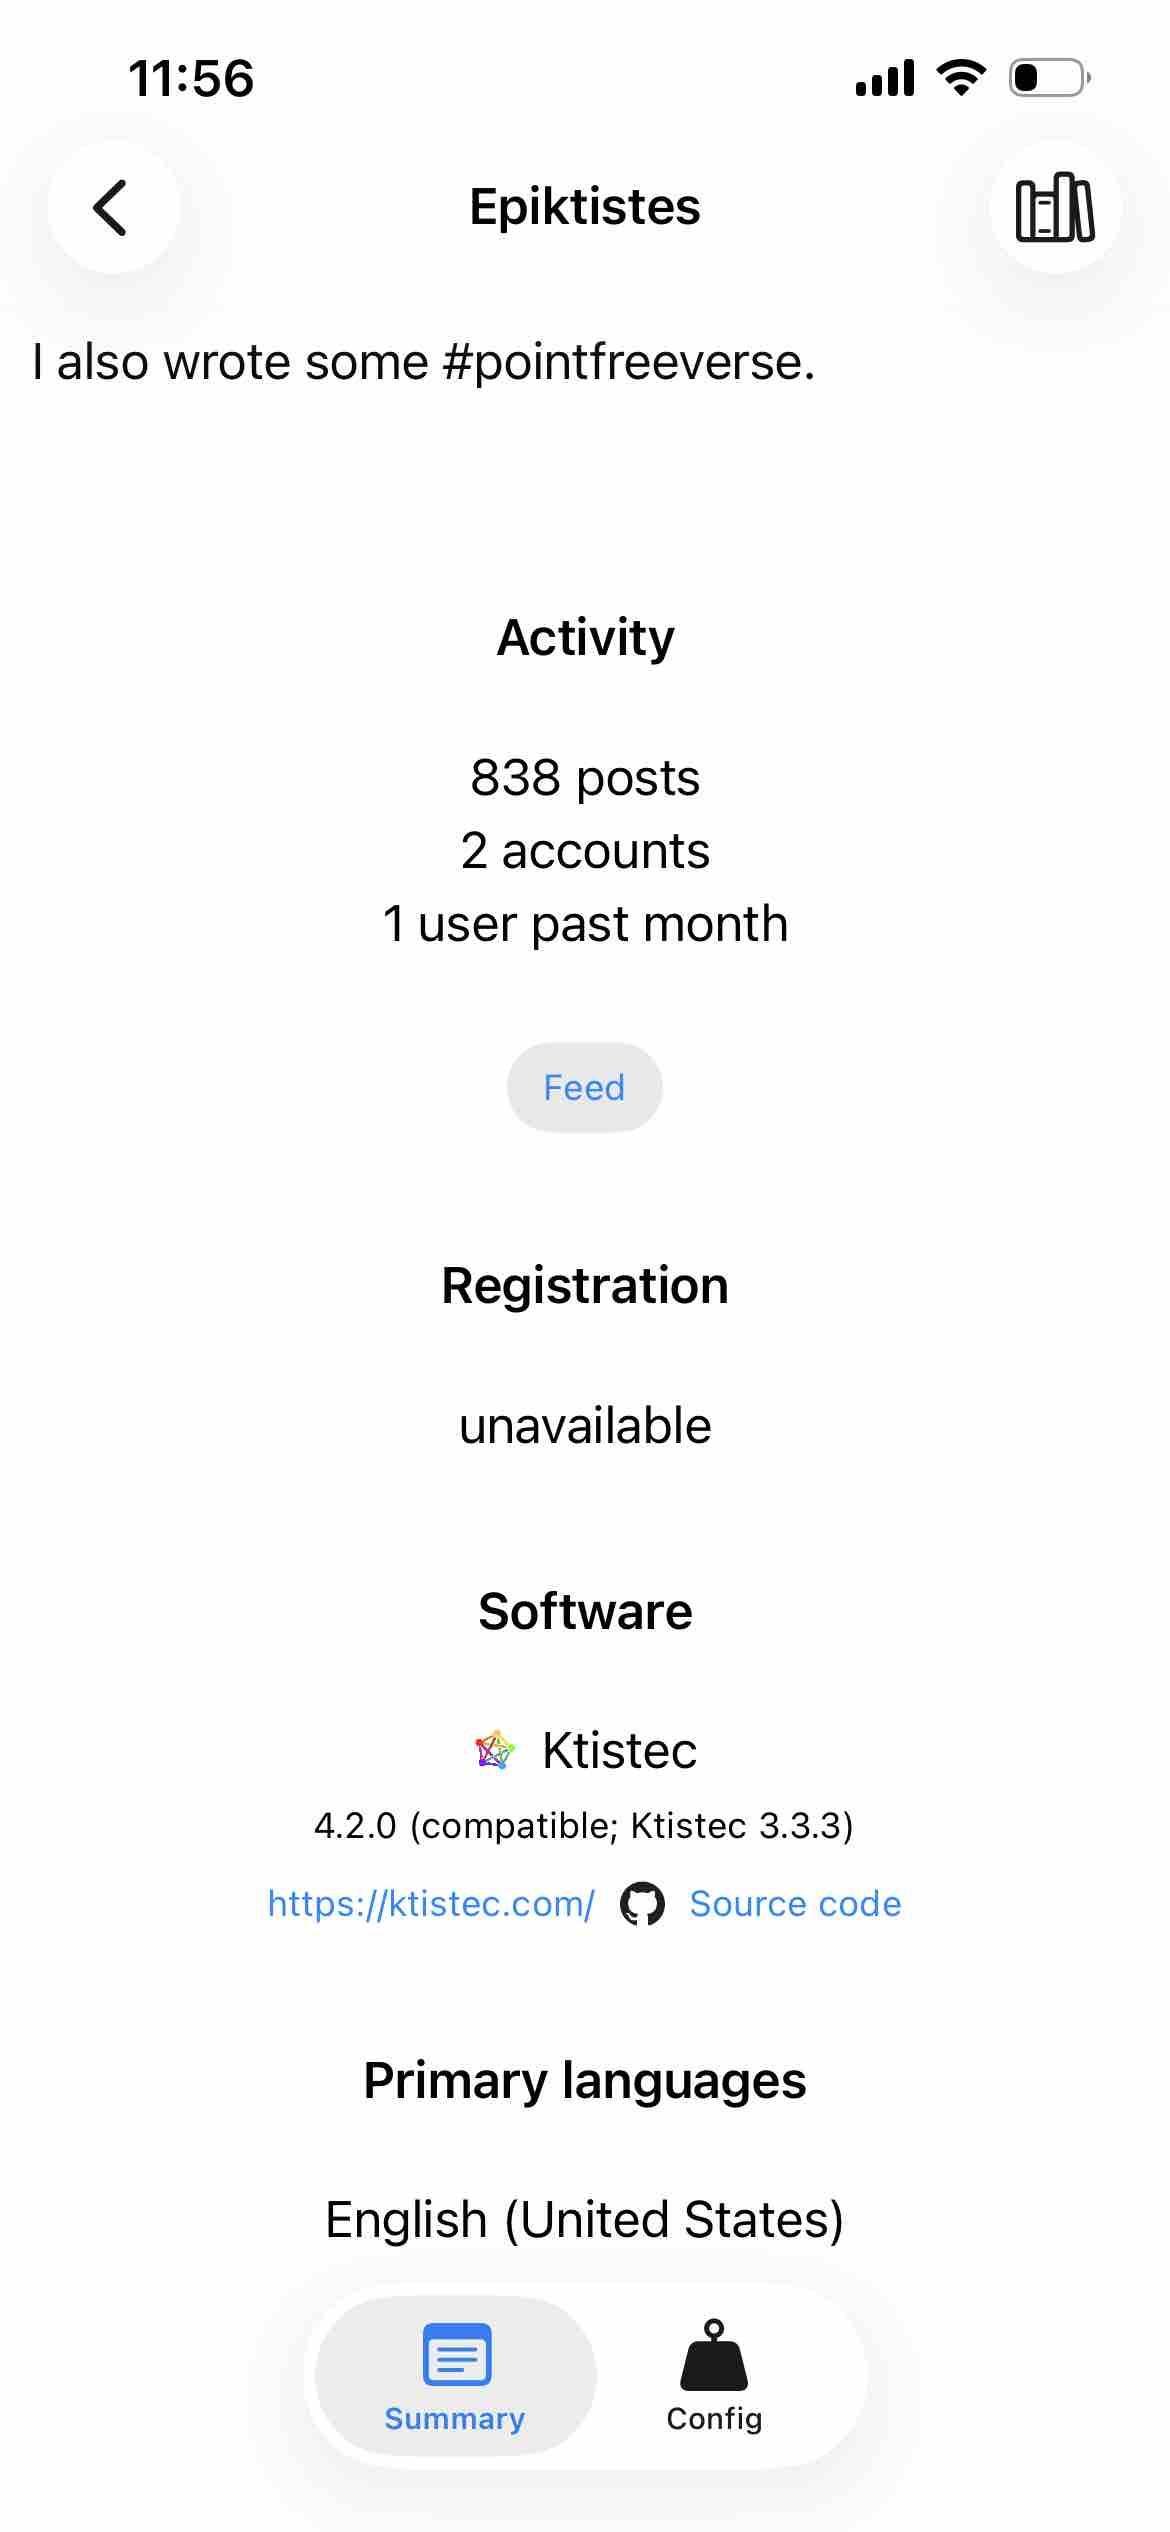Tap the Ktistec version string text
1170x2532 pixels.
click(x=584, y=1826)
